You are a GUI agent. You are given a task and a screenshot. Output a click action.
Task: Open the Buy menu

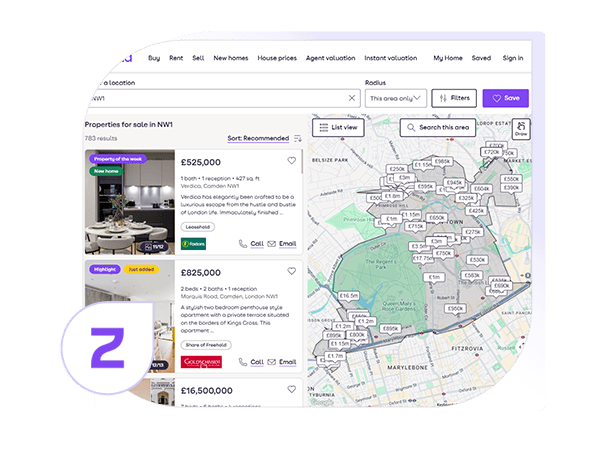[x=154, y=58]
